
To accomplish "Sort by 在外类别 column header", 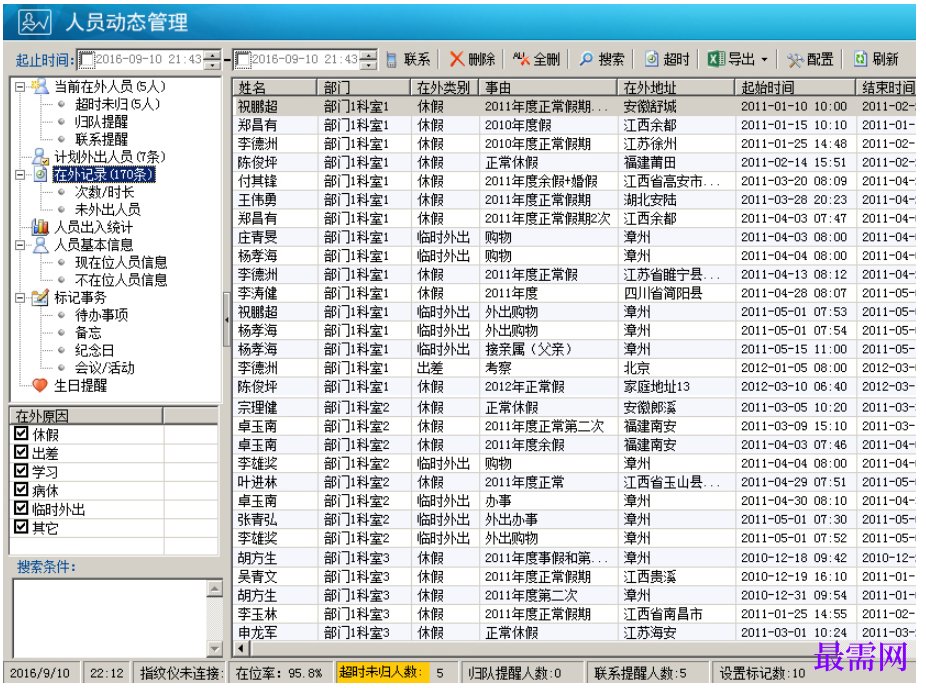I will [x=445, y=87].
